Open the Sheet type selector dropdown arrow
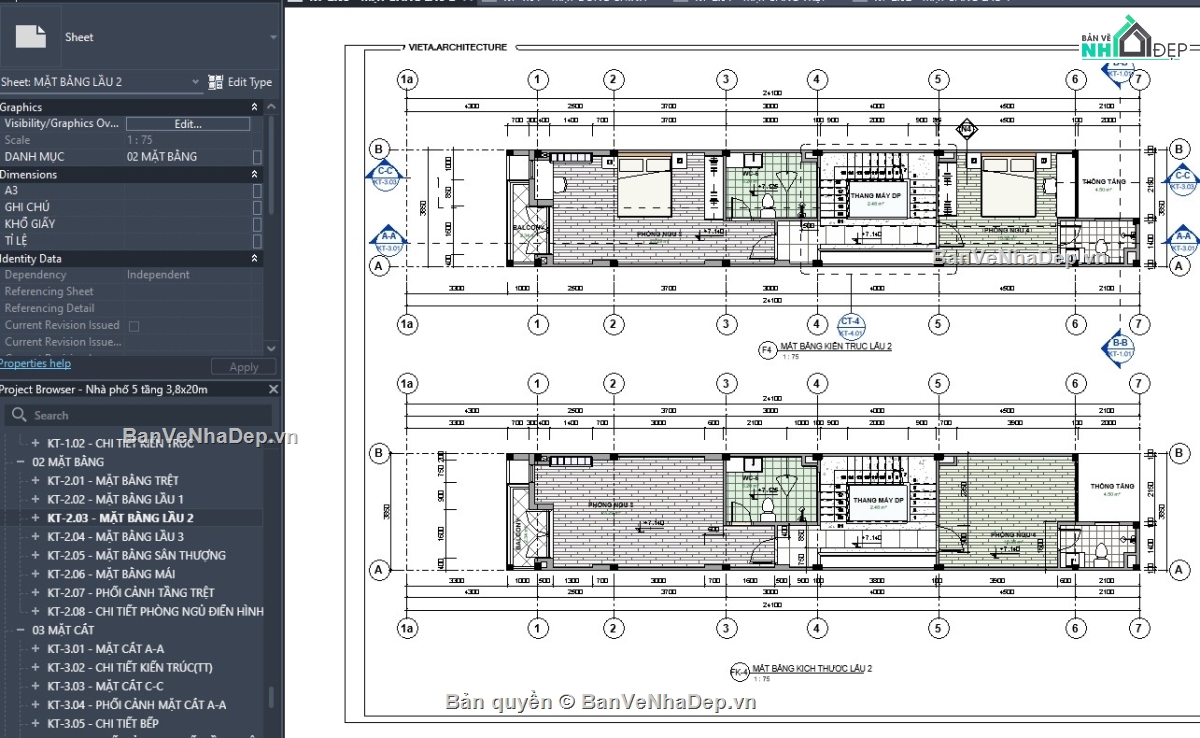The height and width of the screenshot is (738, 1200). tap(273, 37)
